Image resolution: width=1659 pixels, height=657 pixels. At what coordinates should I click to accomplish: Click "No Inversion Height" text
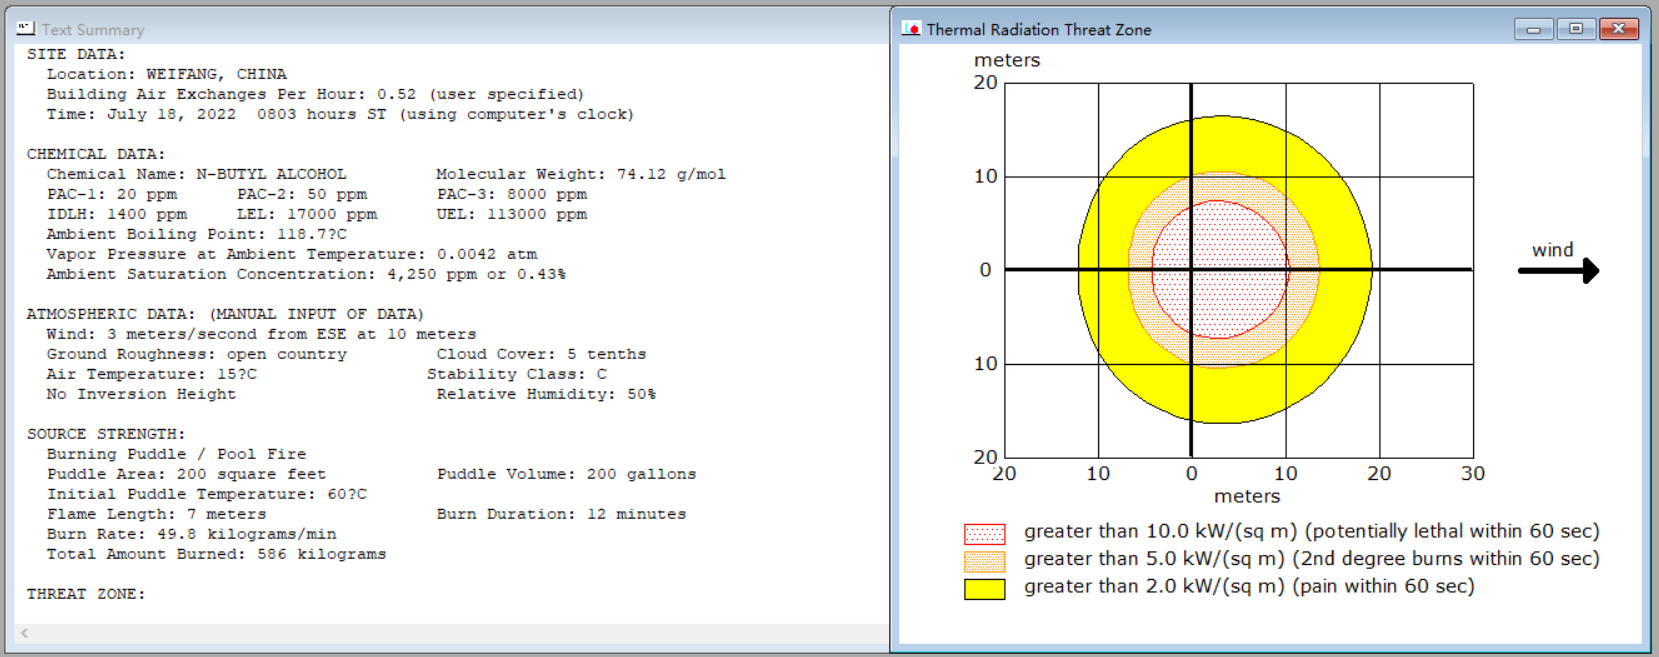tap(141, 394)
